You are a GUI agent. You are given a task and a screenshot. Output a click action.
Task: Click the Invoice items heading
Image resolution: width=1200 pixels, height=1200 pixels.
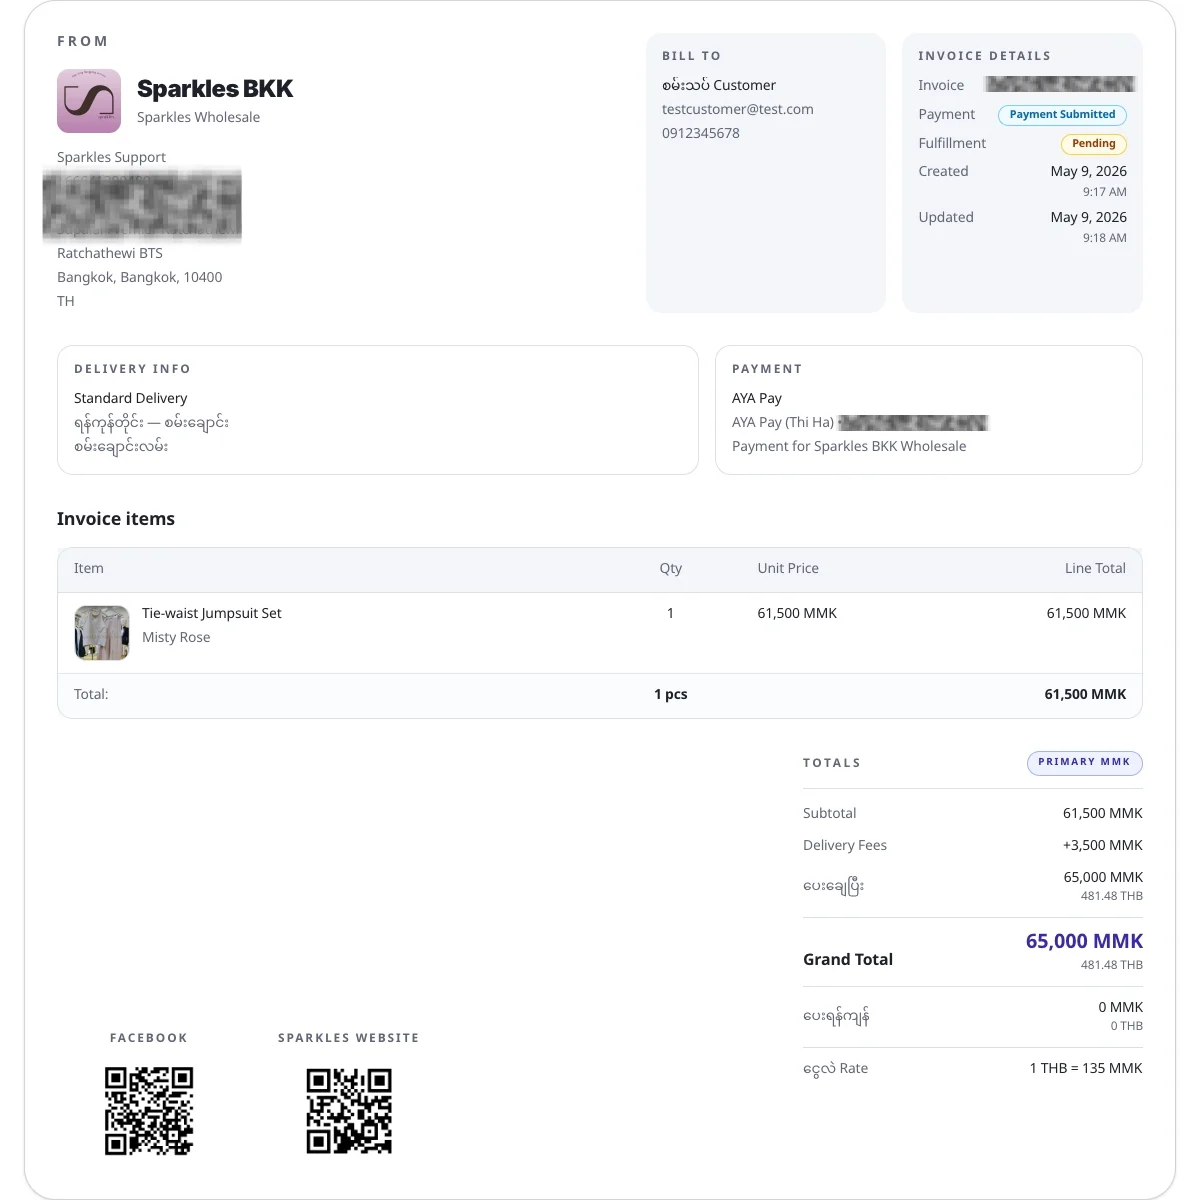click(116, 518)
